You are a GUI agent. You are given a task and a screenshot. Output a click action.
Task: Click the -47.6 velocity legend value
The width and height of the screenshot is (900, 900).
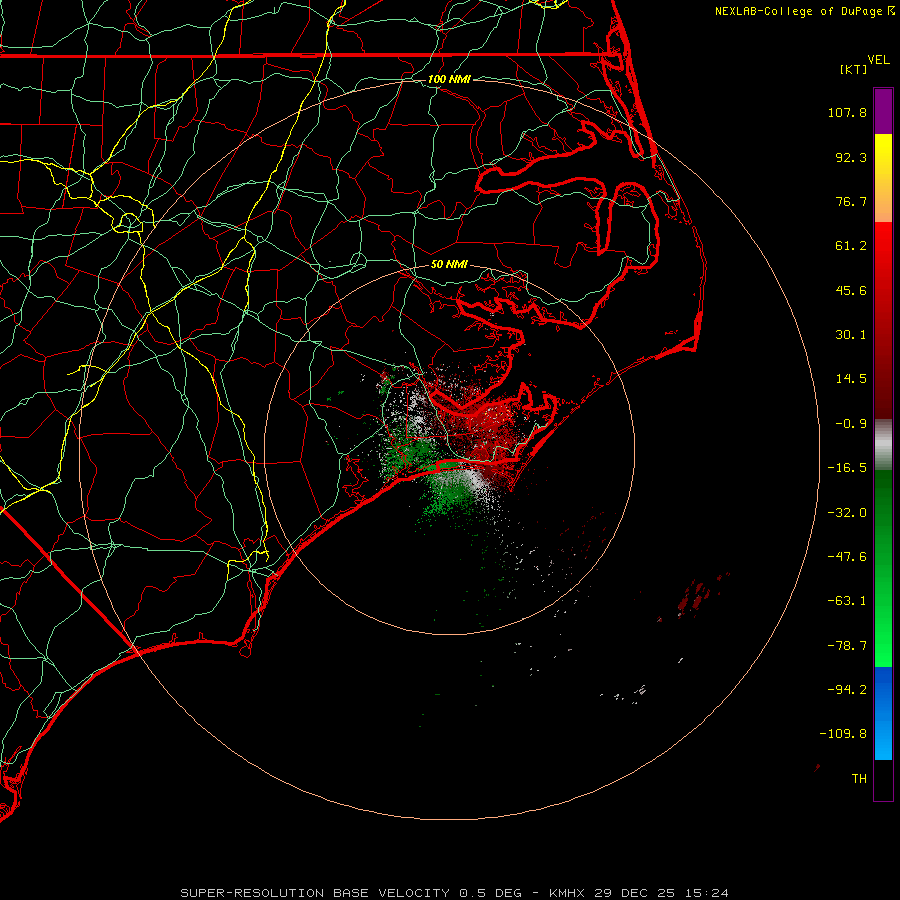[847, 557]
